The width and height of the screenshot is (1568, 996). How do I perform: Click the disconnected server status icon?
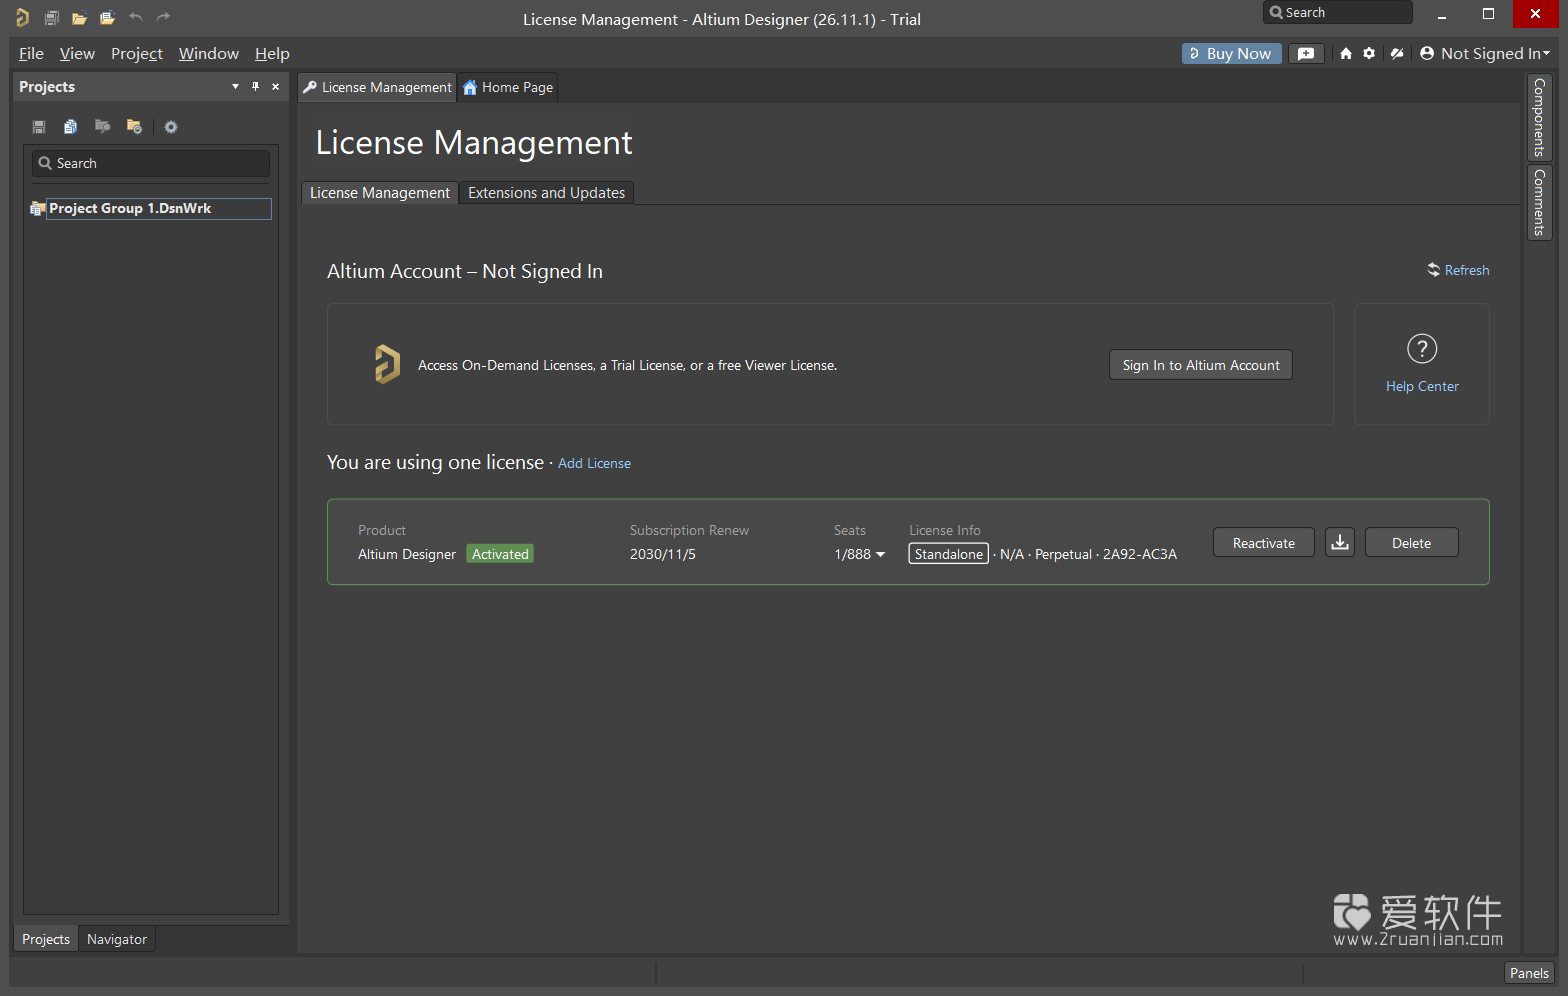1397,54
